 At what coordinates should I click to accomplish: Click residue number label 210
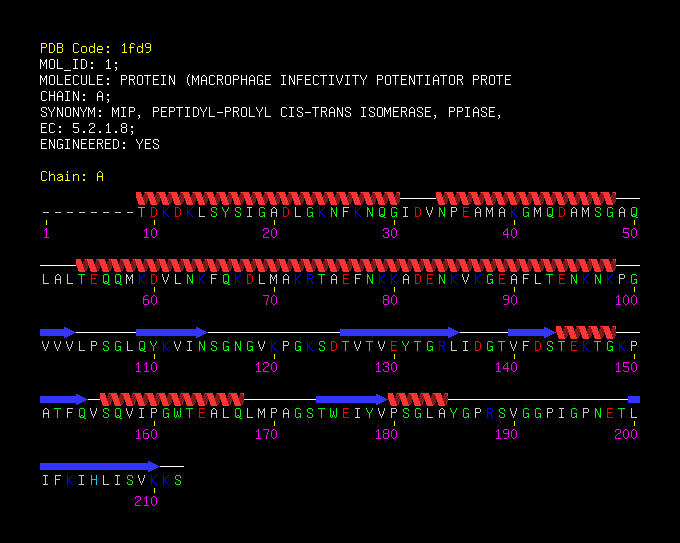pos(147,501)
